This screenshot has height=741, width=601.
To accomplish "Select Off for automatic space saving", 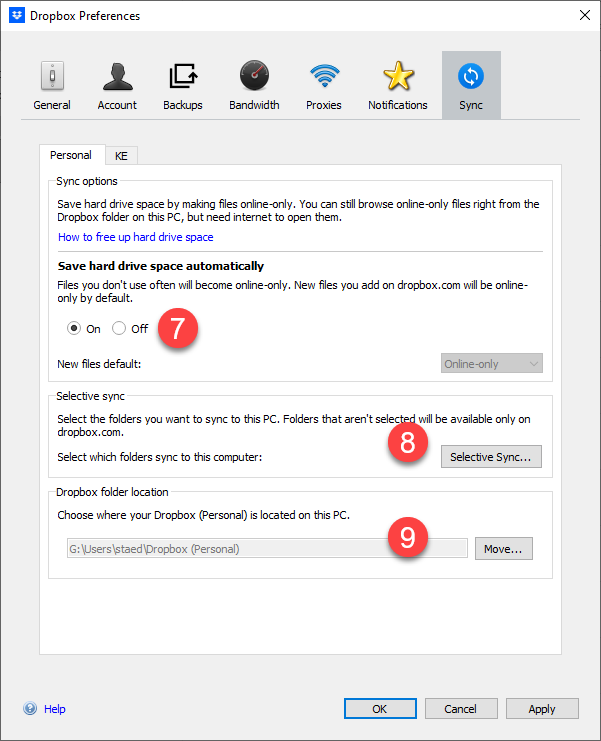I will coord(119,328).
